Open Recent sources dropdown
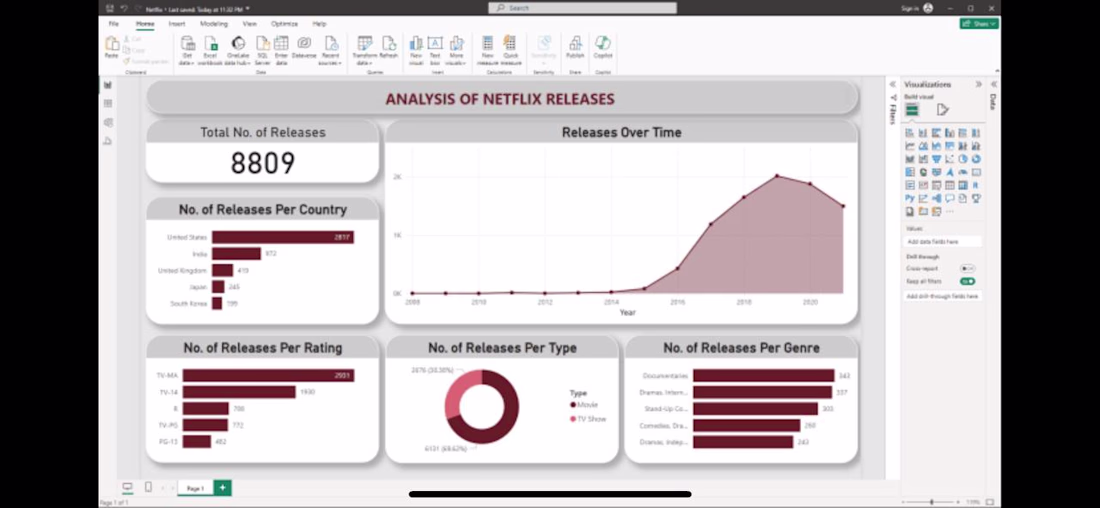Image resolution: width=1100 pixels, height=508 pixels. pyautogui.click(x=330, y=51)
